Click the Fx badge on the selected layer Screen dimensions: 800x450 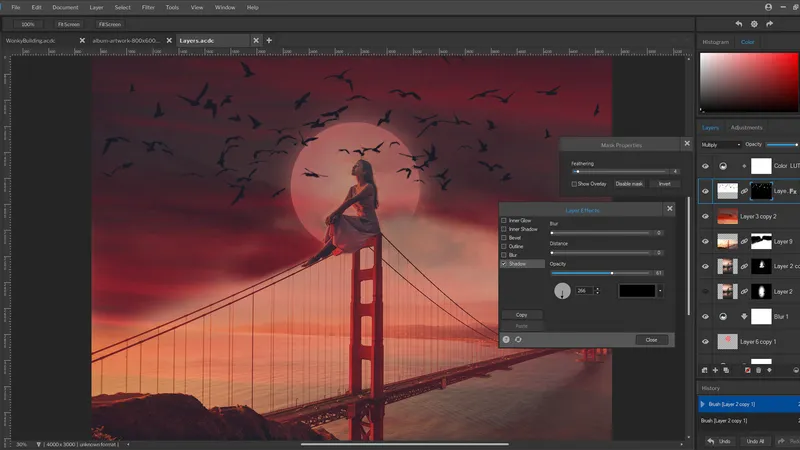coord(793,191)
